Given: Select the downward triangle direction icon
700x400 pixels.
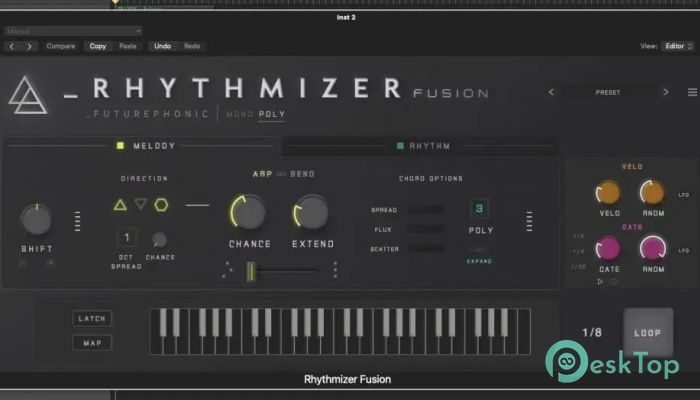Looking at the screenshot, I should point(141,206).
